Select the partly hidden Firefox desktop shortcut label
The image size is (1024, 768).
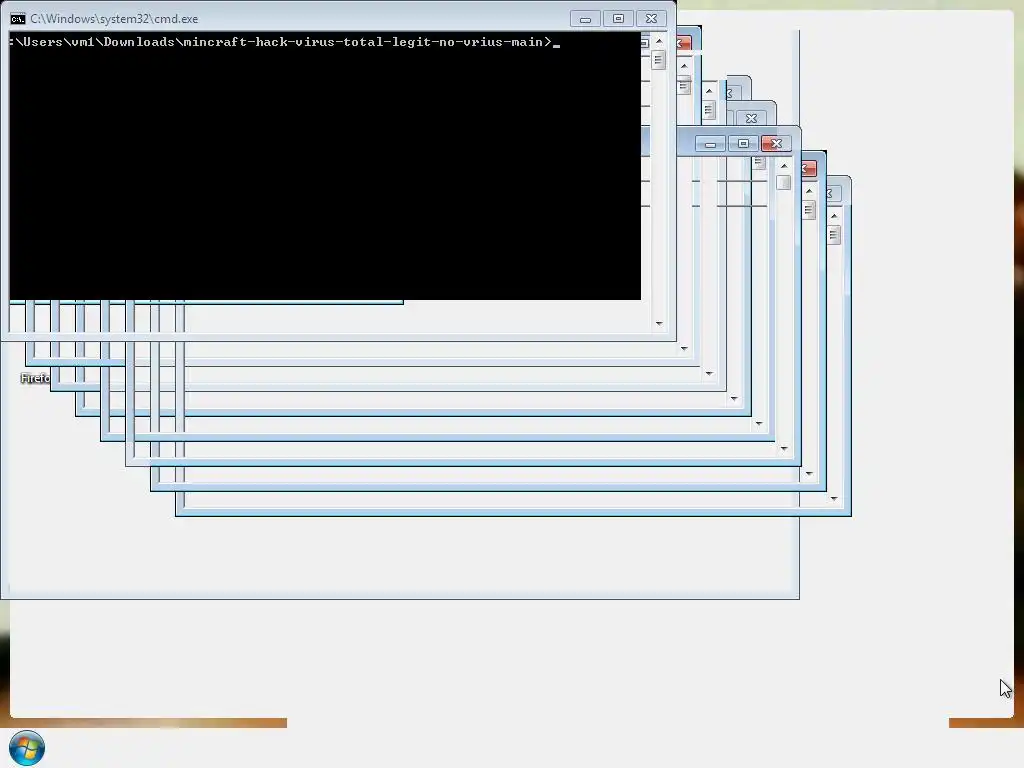(35, 378)
